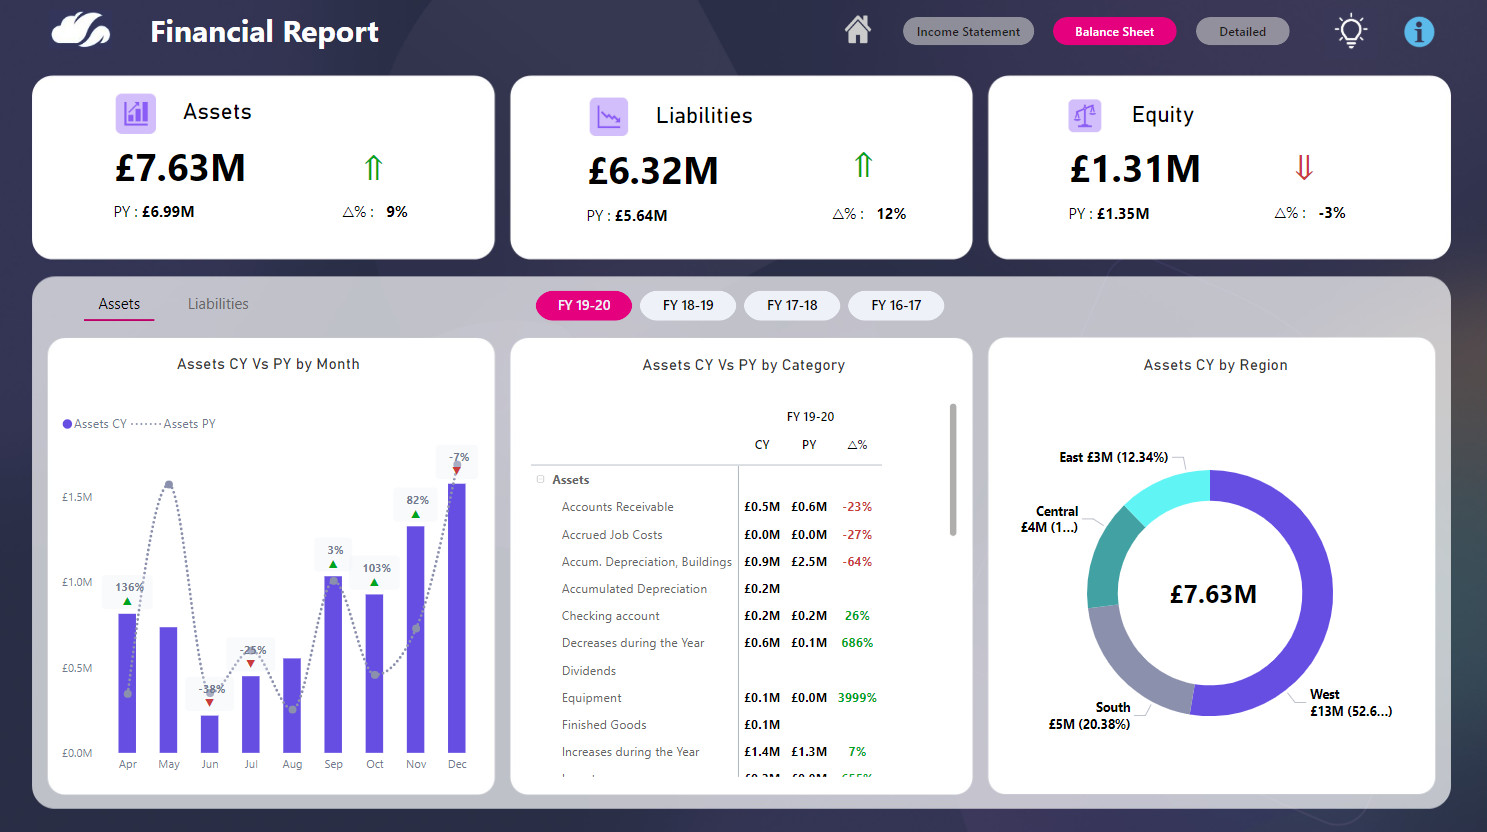The width and height of the screenshot is (1487, 832).
Task: Click the Dividends row
Action: coord(706,671)
